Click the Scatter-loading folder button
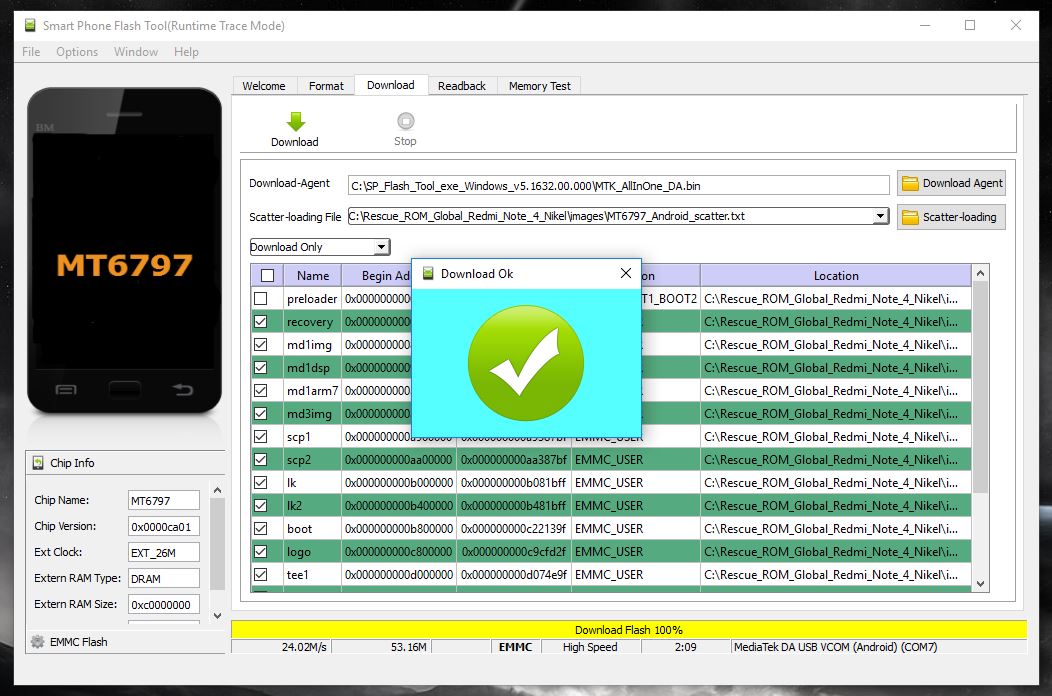 point(950,217)
